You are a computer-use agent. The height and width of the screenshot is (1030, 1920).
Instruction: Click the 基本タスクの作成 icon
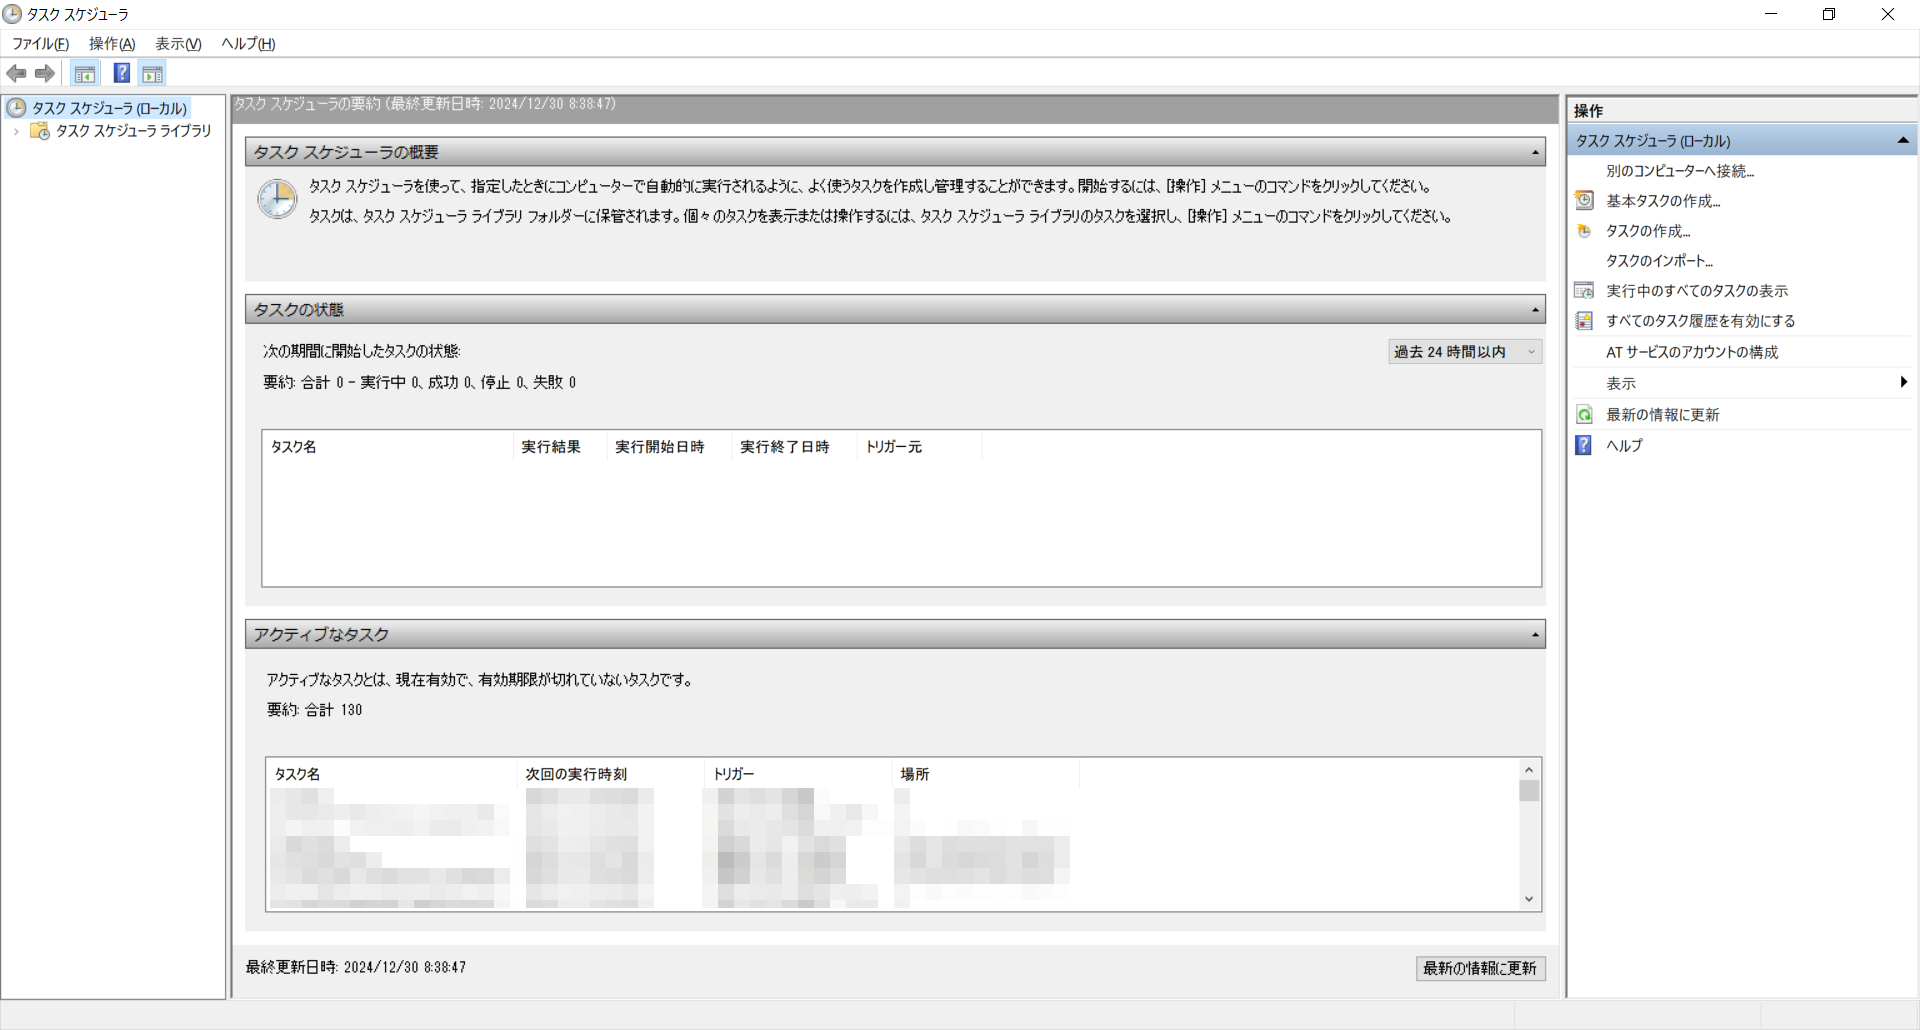[x=1584, y=201]
